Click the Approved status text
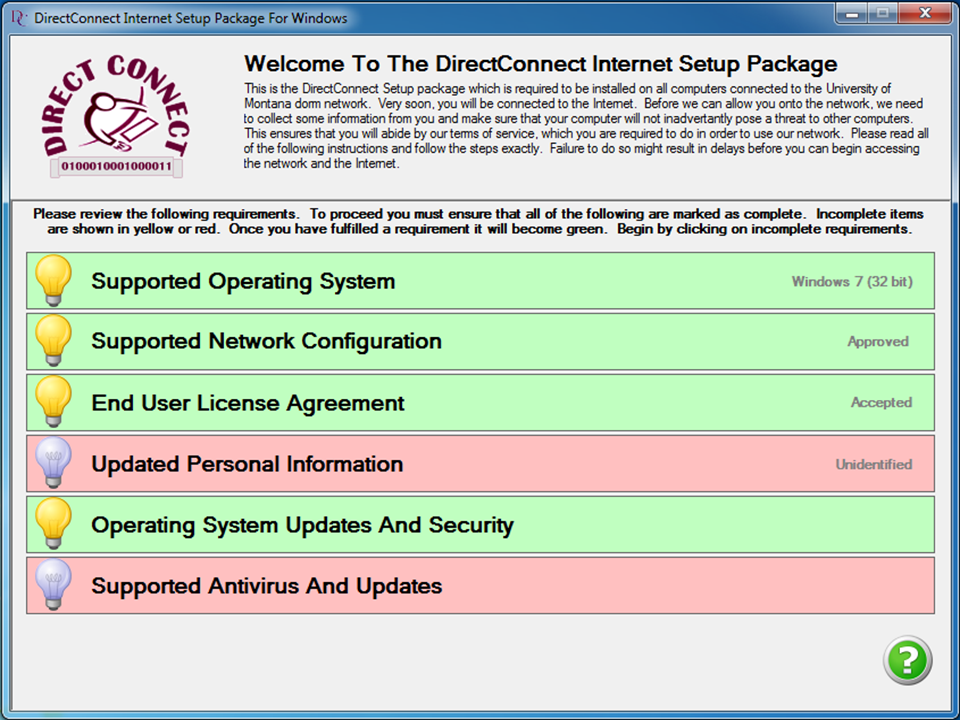Screen dimensions: 960x720 tap(878, 342)
